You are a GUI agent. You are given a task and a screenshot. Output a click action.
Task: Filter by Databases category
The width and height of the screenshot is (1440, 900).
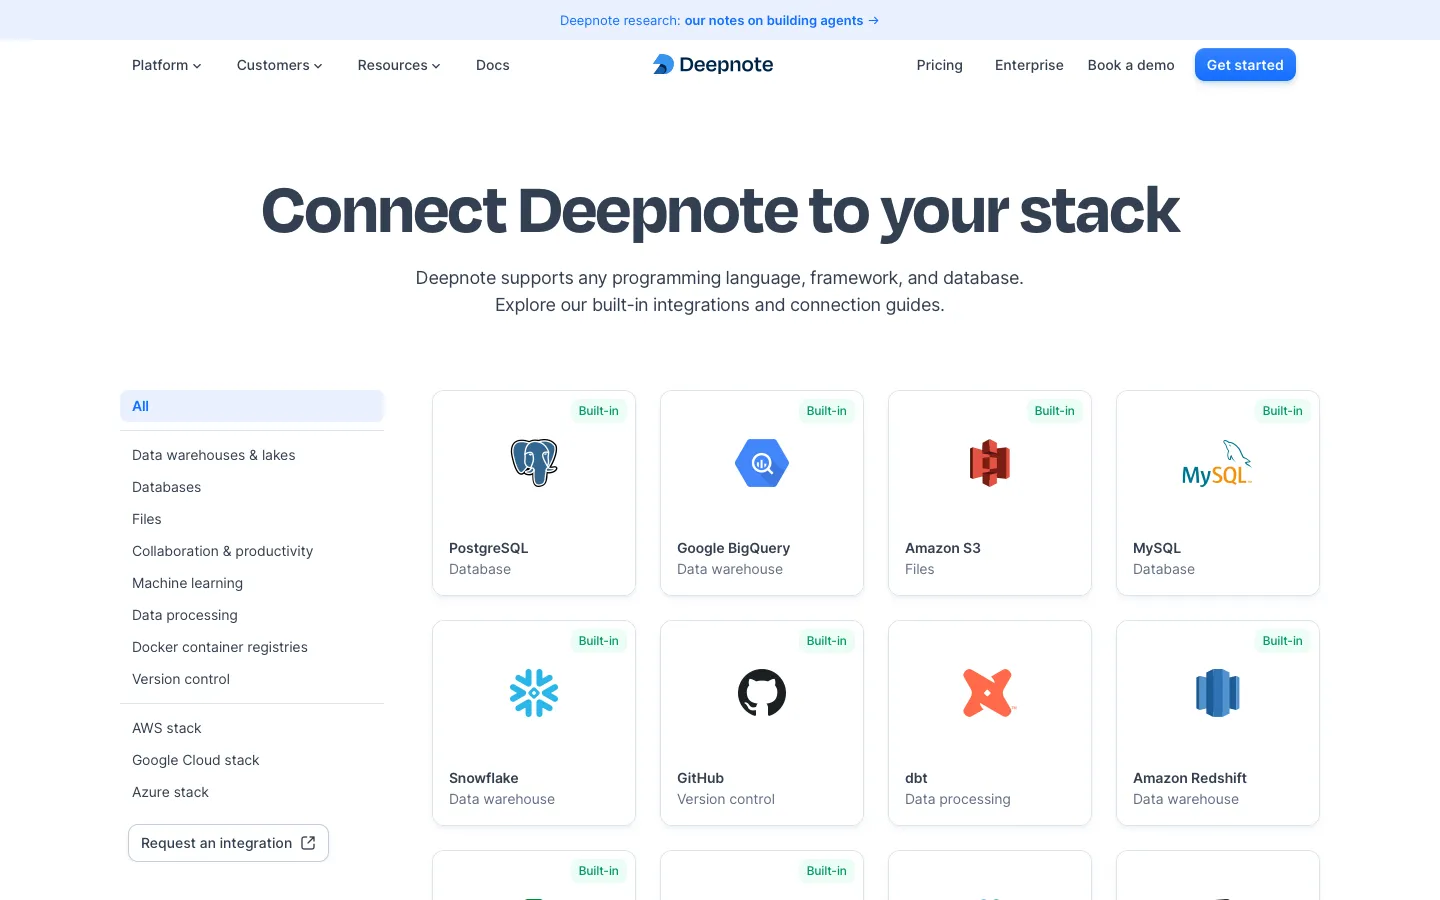[x=167, y=487]
